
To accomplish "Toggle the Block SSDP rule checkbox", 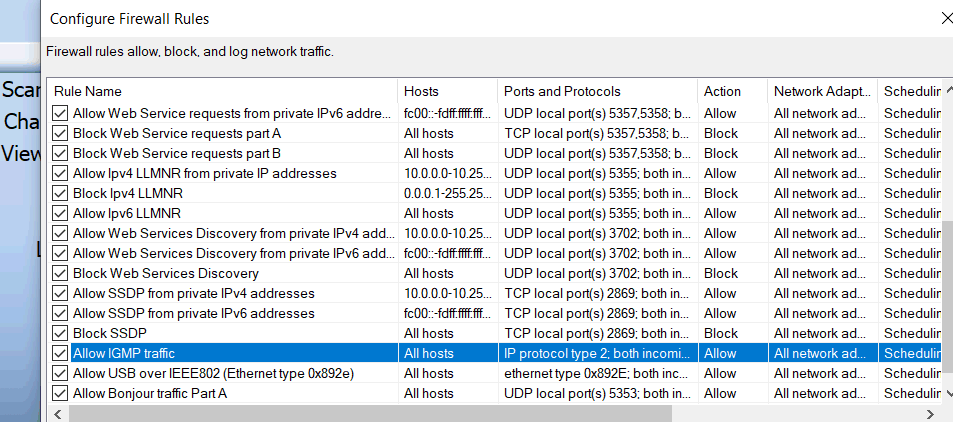I will (x=61, y=333).
